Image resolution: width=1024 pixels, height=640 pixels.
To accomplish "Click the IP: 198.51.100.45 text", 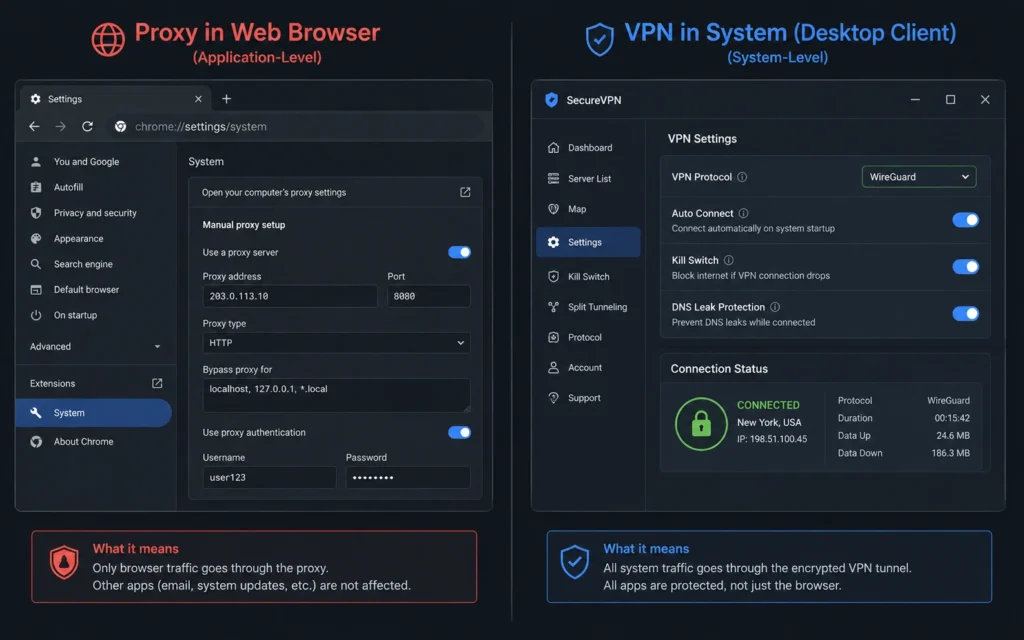I will click(772, 439).
